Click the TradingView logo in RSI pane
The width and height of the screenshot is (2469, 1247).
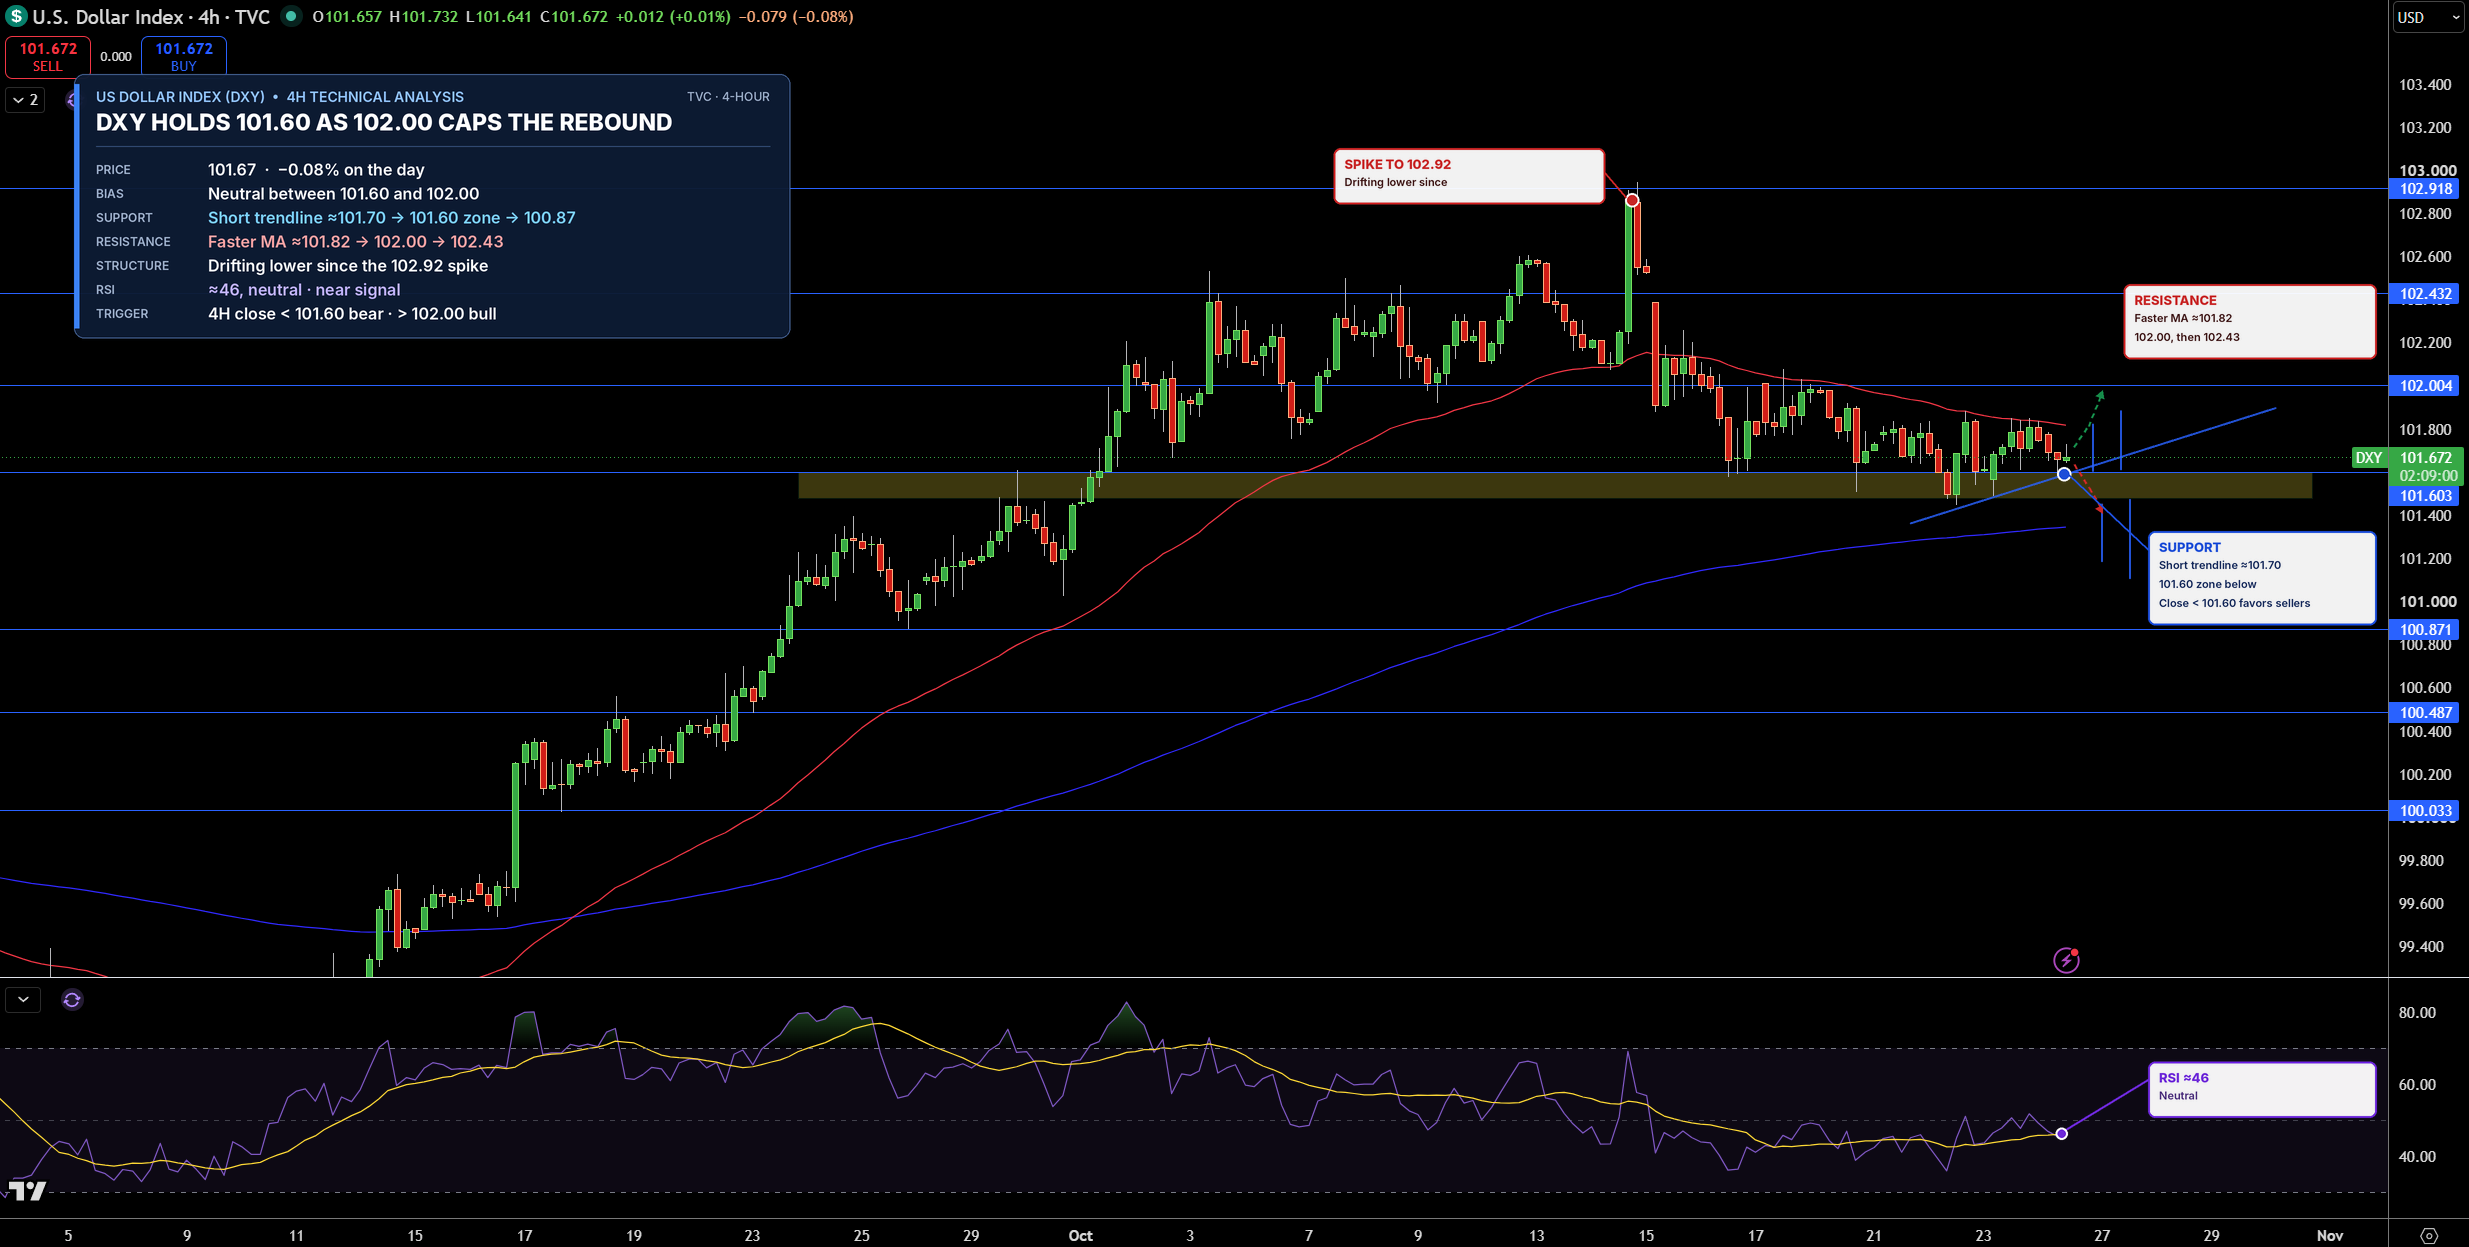27,1190
